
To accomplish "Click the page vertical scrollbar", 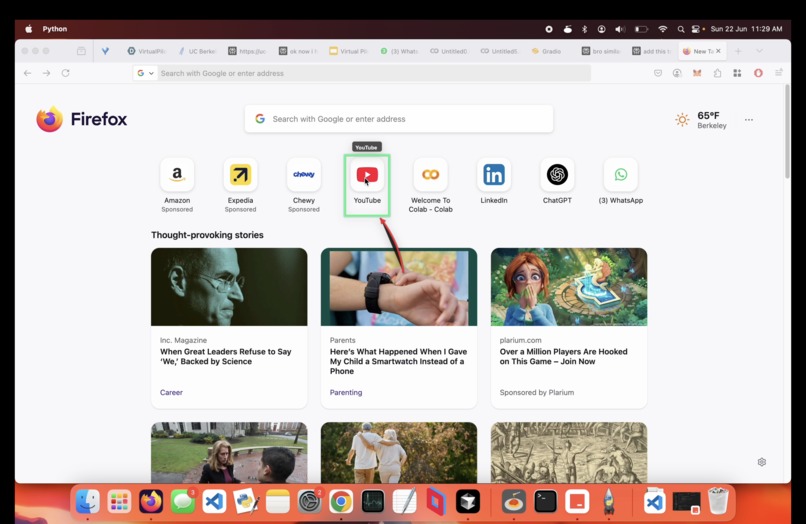I will click(787, 132).
